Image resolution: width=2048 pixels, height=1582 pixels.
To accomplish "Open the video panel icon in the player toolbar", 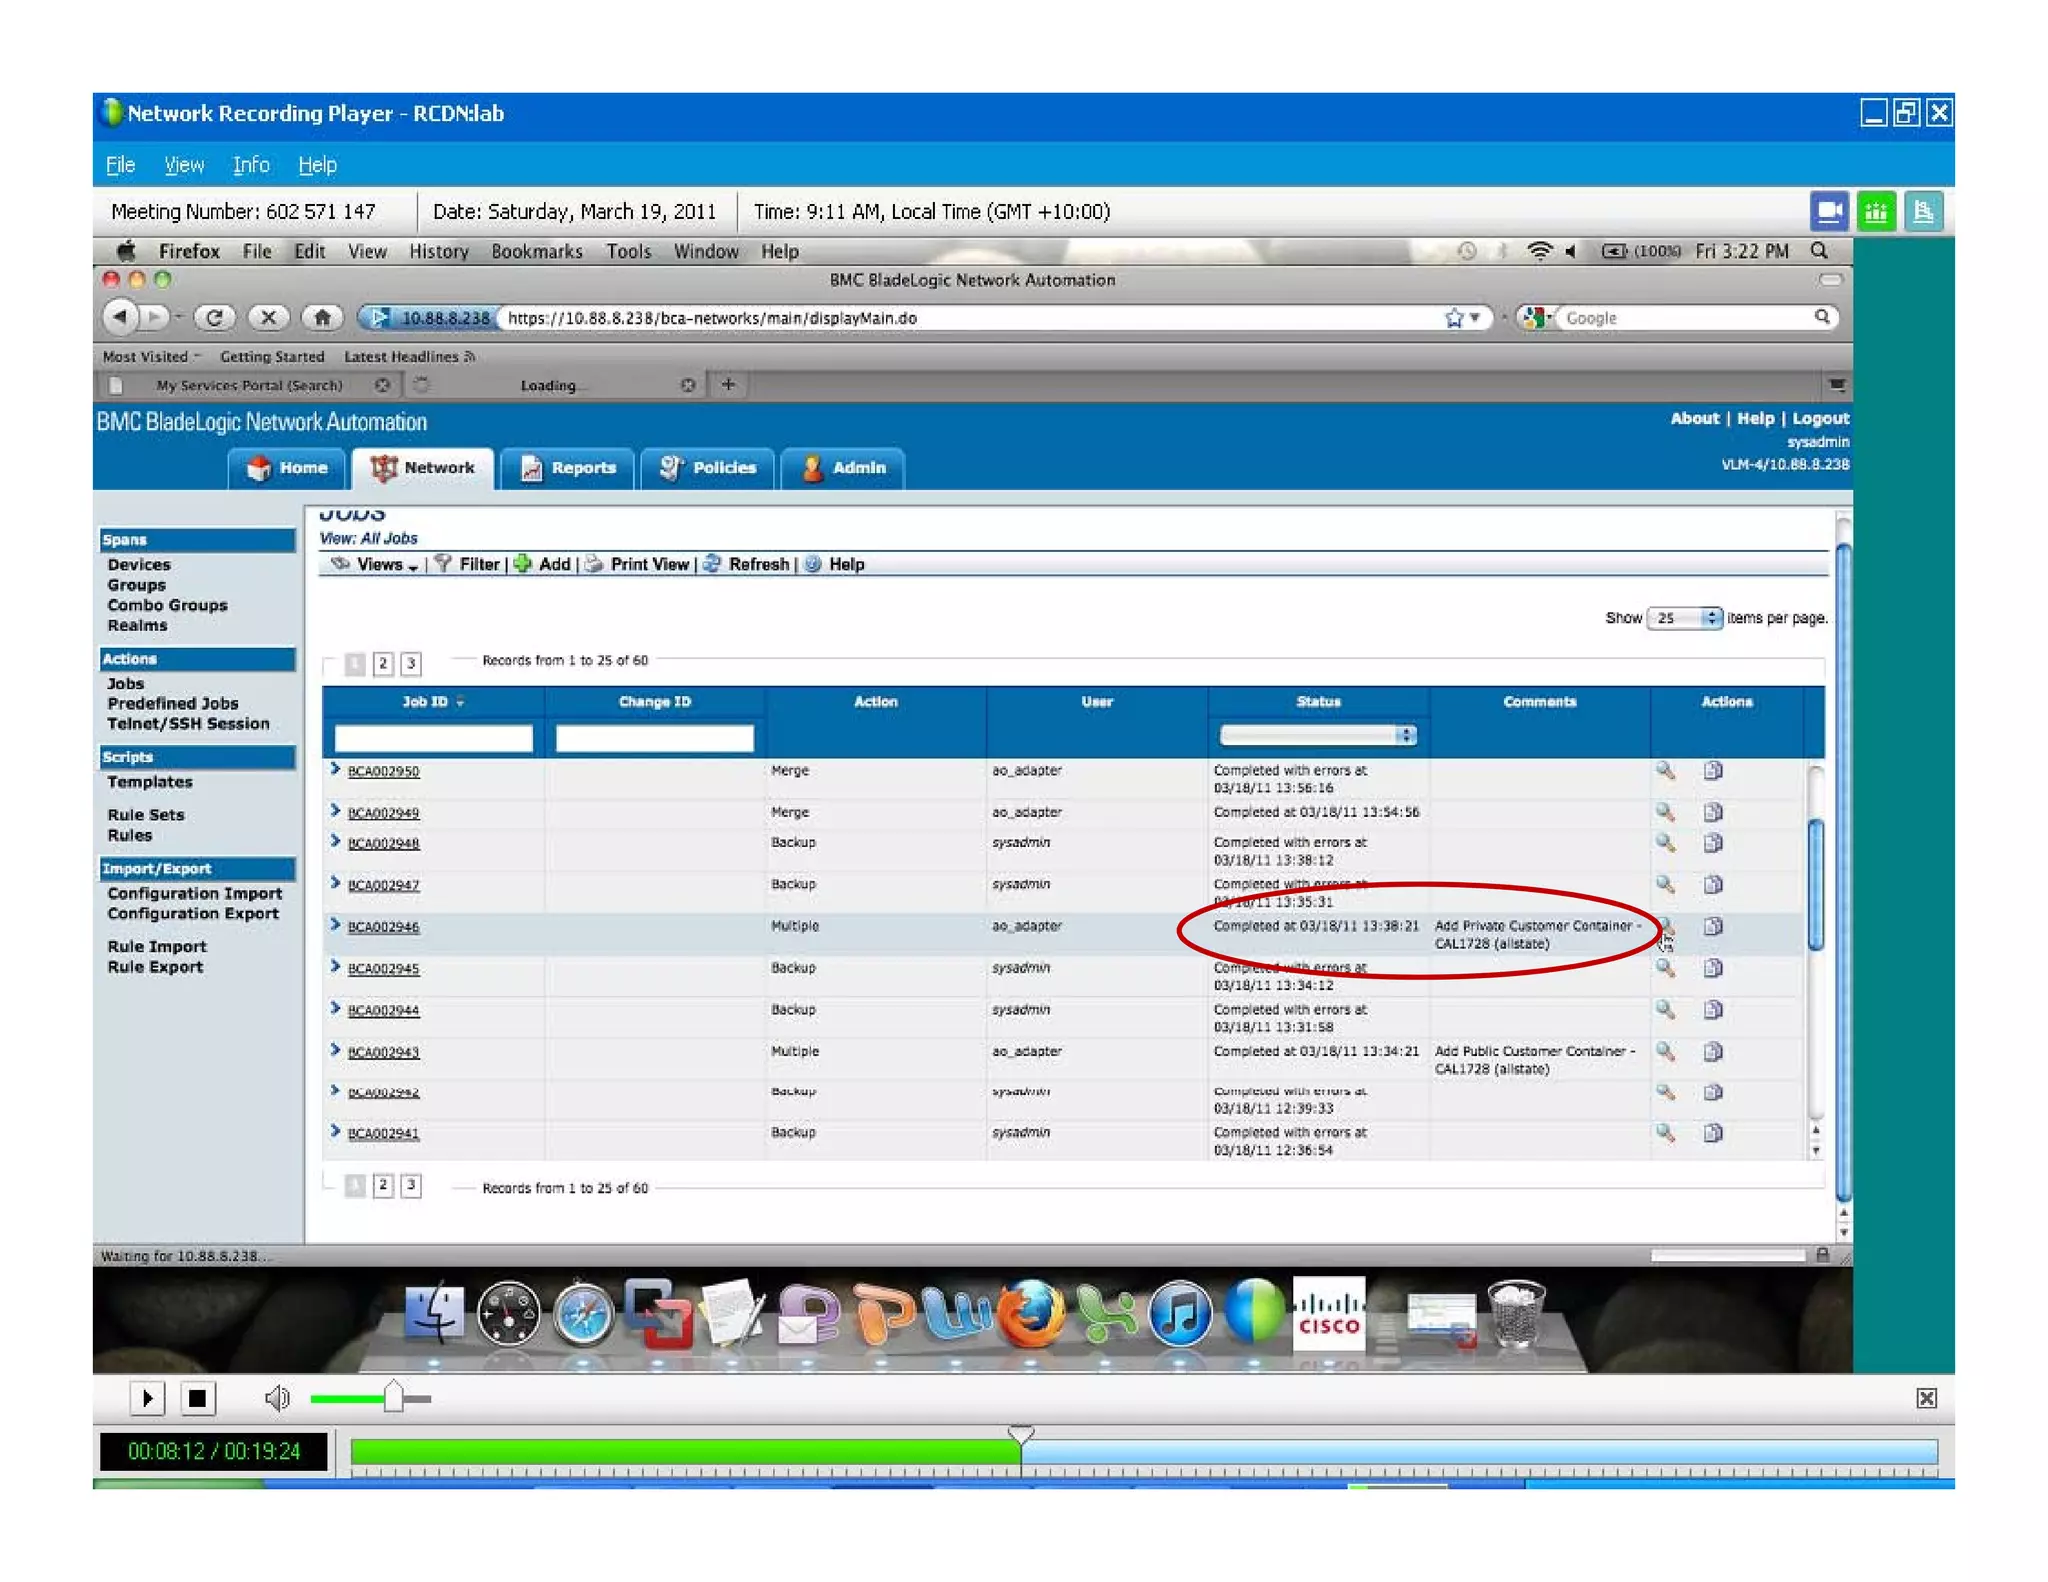I will tap(1829, 211).
